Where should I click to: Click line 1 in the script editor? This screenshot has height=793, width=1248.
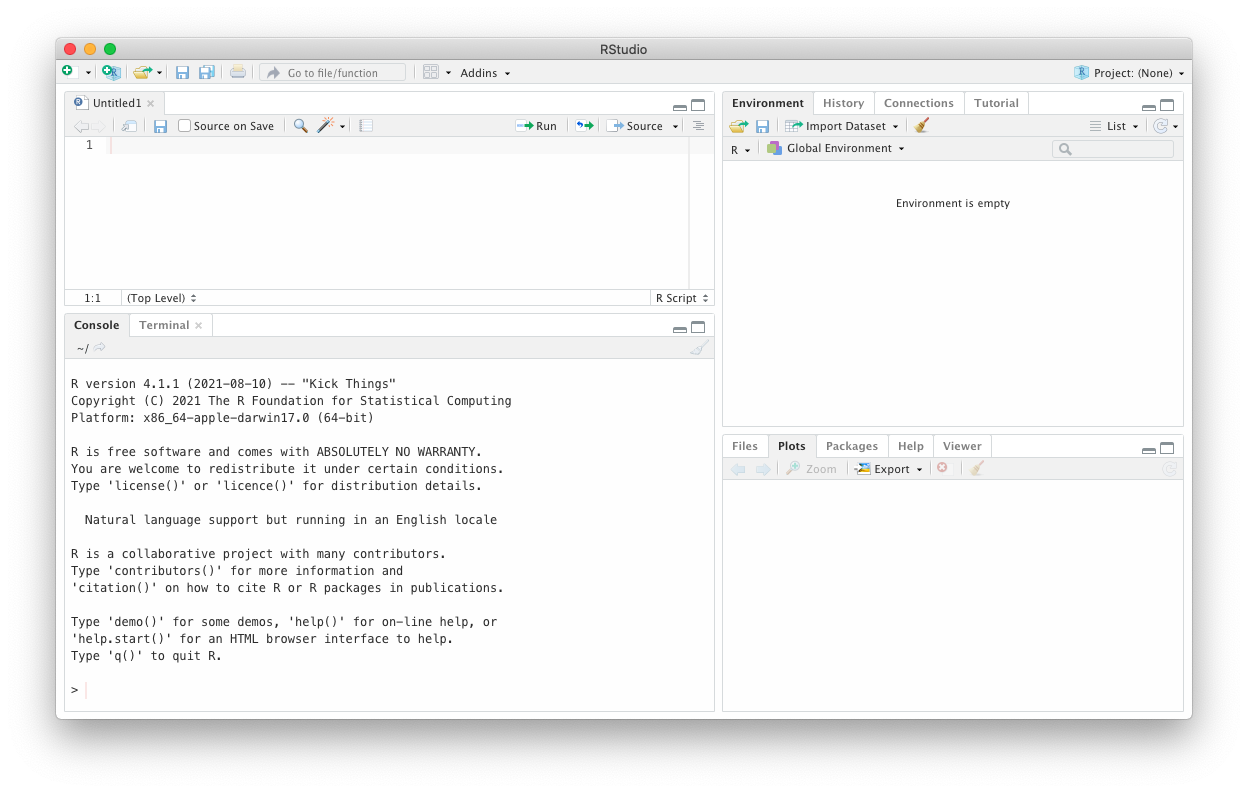tap(398, 145)
